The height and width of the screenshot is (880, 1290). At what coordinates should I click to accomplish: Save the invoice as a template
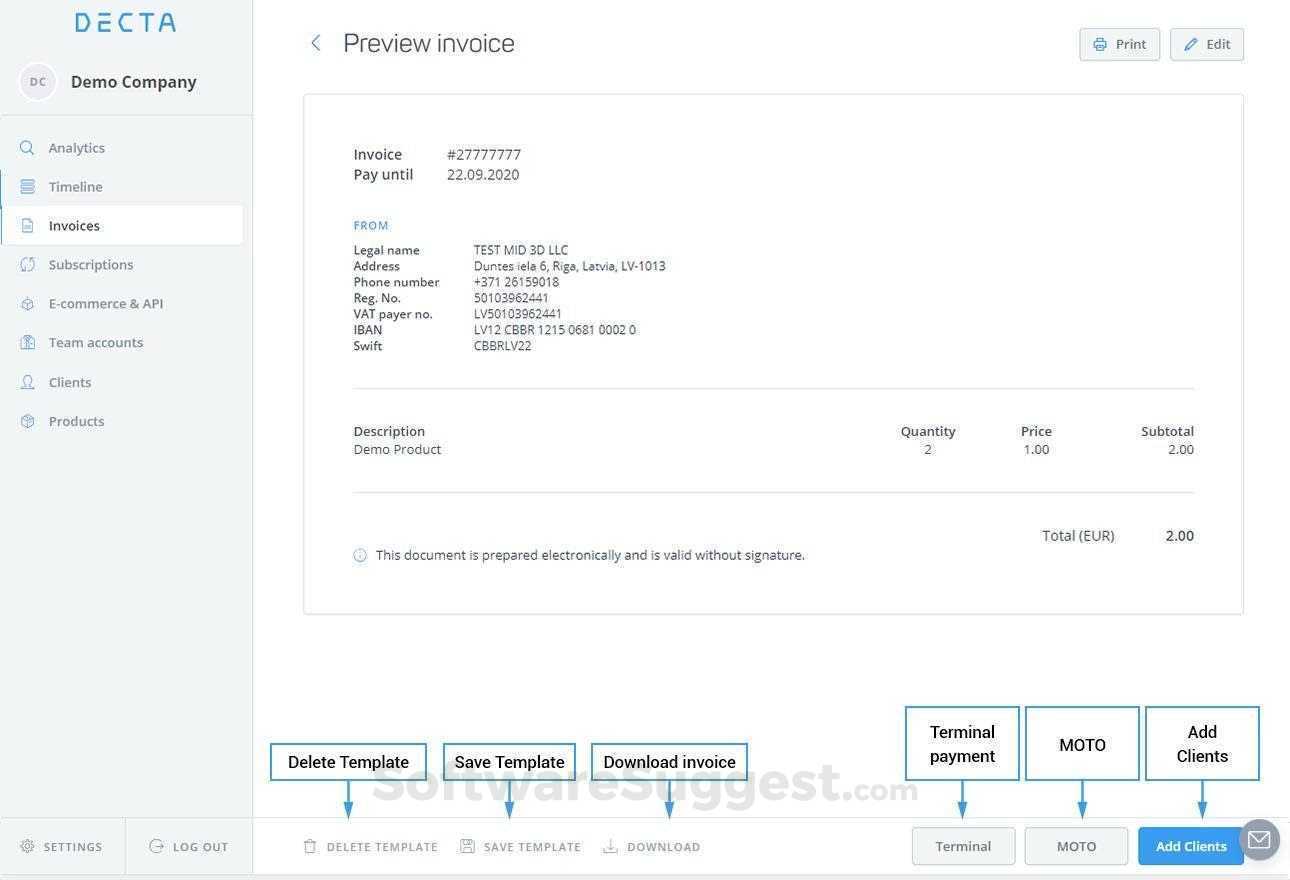tap(521, 846)
